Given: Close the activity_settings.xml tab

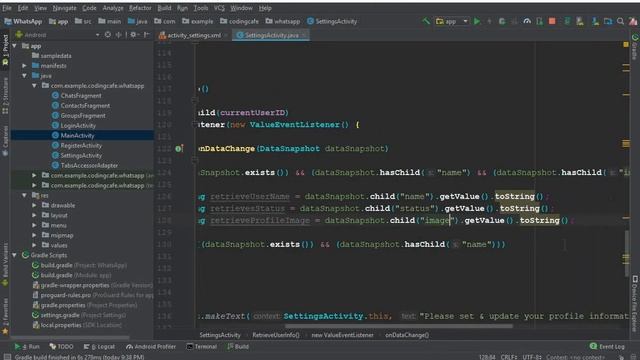Looking at the screenshot, I should [x=226, y=36].
